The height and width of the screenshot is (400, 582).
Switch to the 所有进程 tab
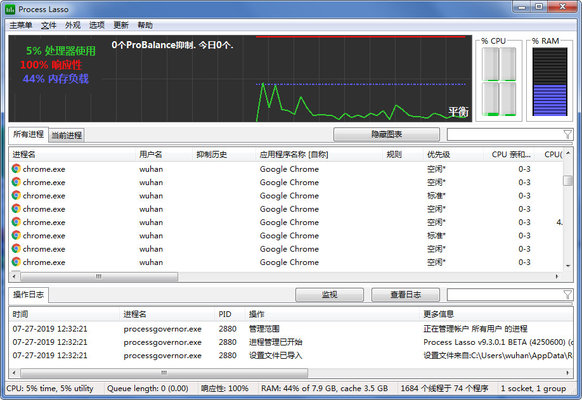pyautogui.click(x=28, y=134)
